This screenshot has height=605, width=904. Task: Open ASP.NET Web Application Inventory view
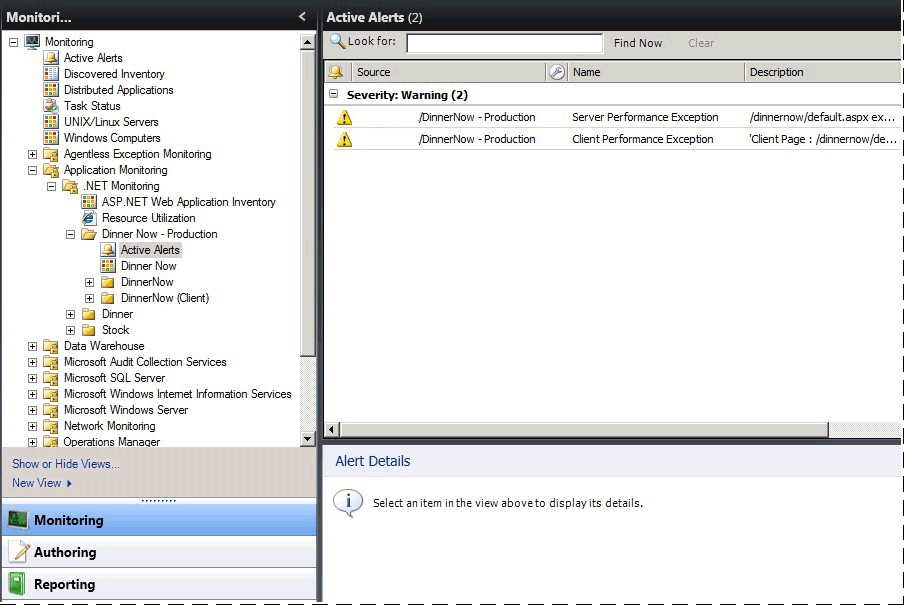click(x=187, y=202)
